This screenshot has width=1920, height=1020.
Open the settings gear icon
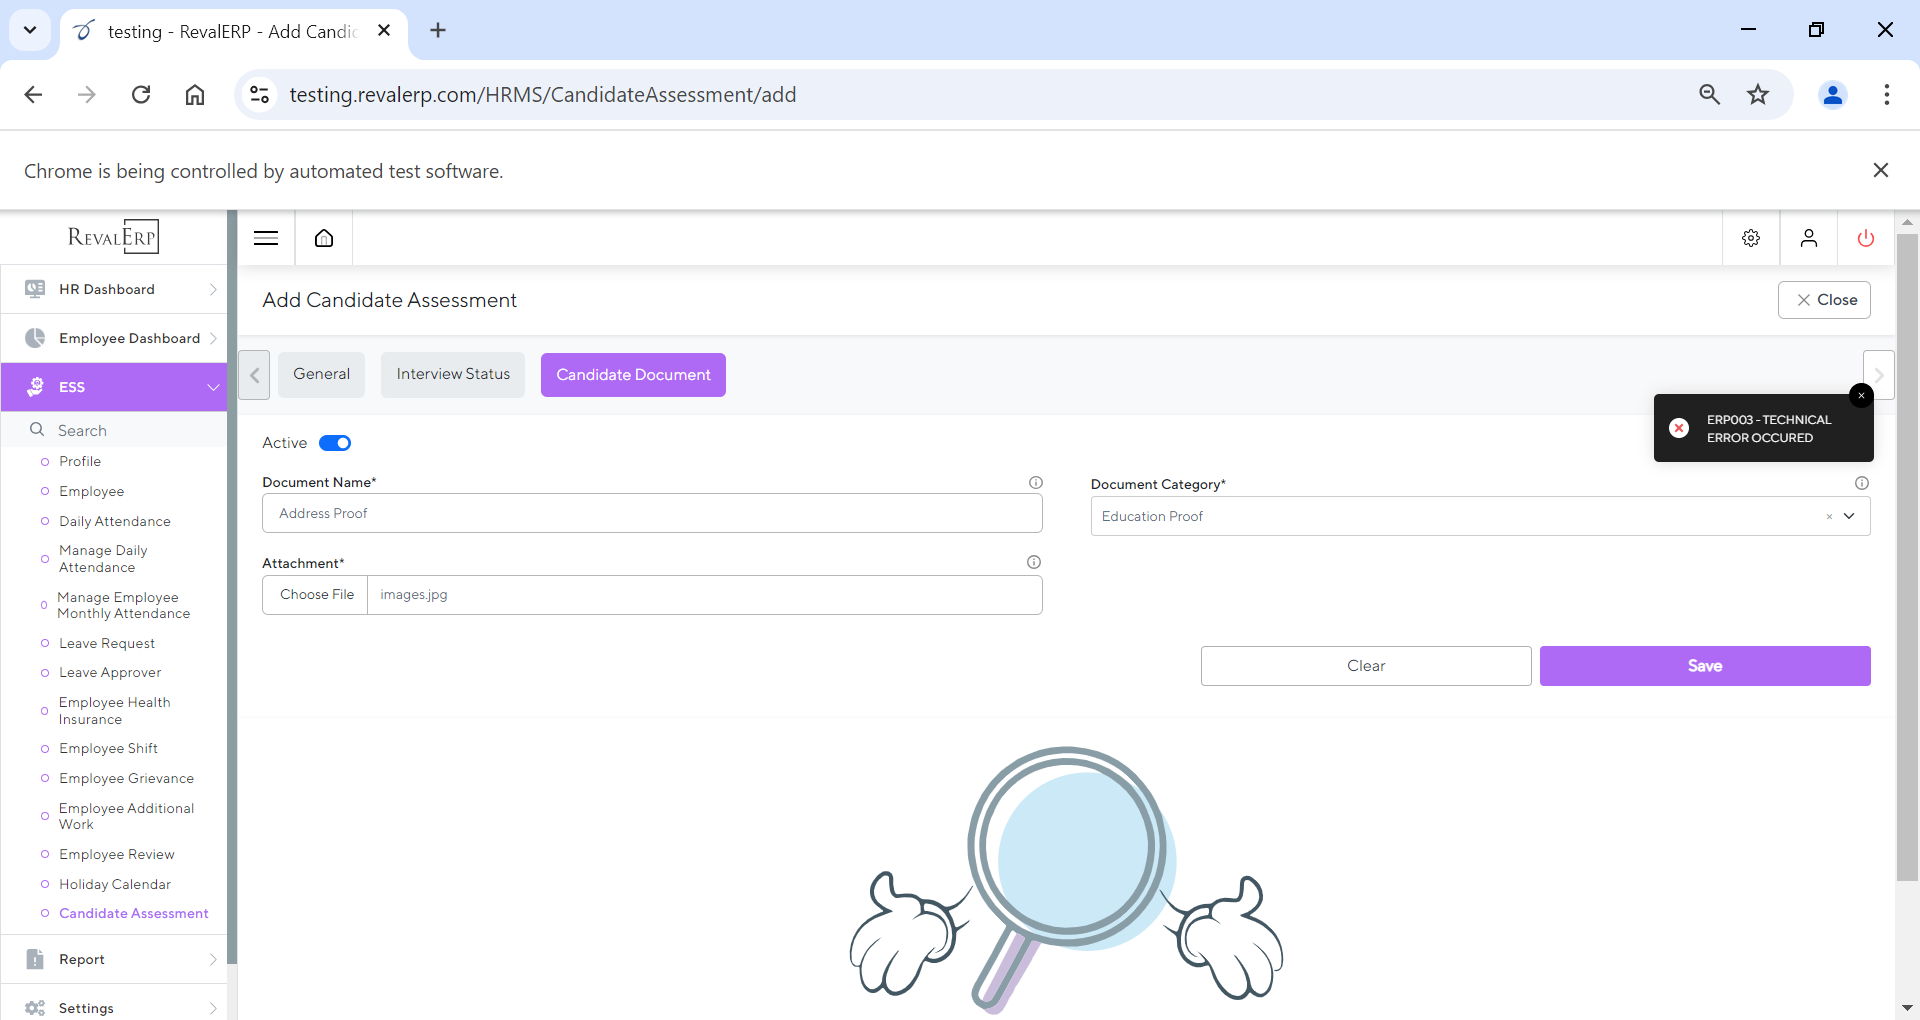pyautogui.click(x=1750, y=238)
